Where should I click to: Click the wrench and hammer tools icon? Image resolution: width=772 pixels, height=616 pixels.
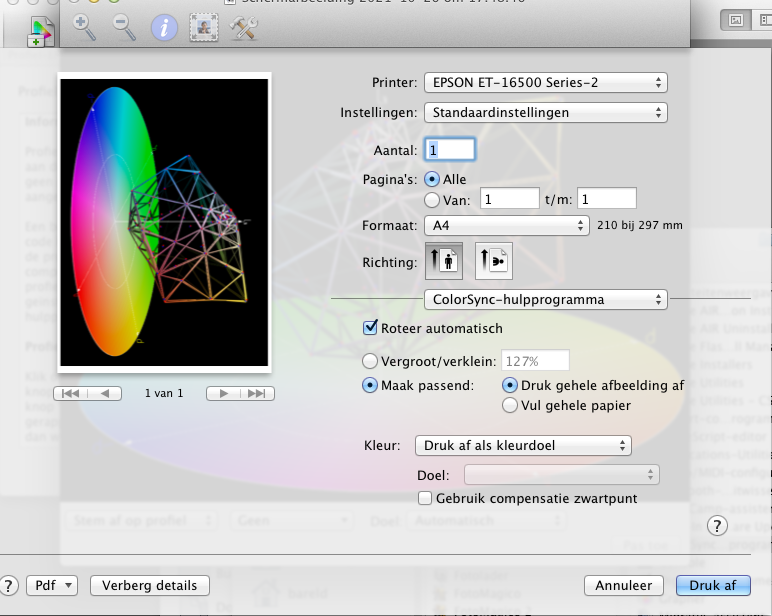(x=244, y=27)
